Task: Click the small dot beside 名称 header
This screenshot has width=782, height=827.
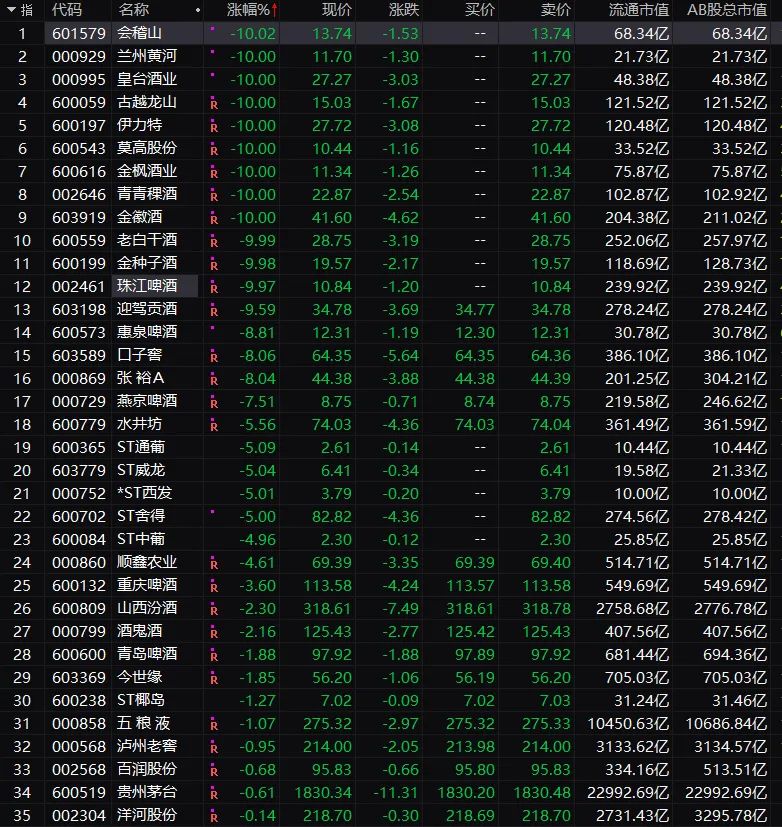Action: [x=198, y=10]
